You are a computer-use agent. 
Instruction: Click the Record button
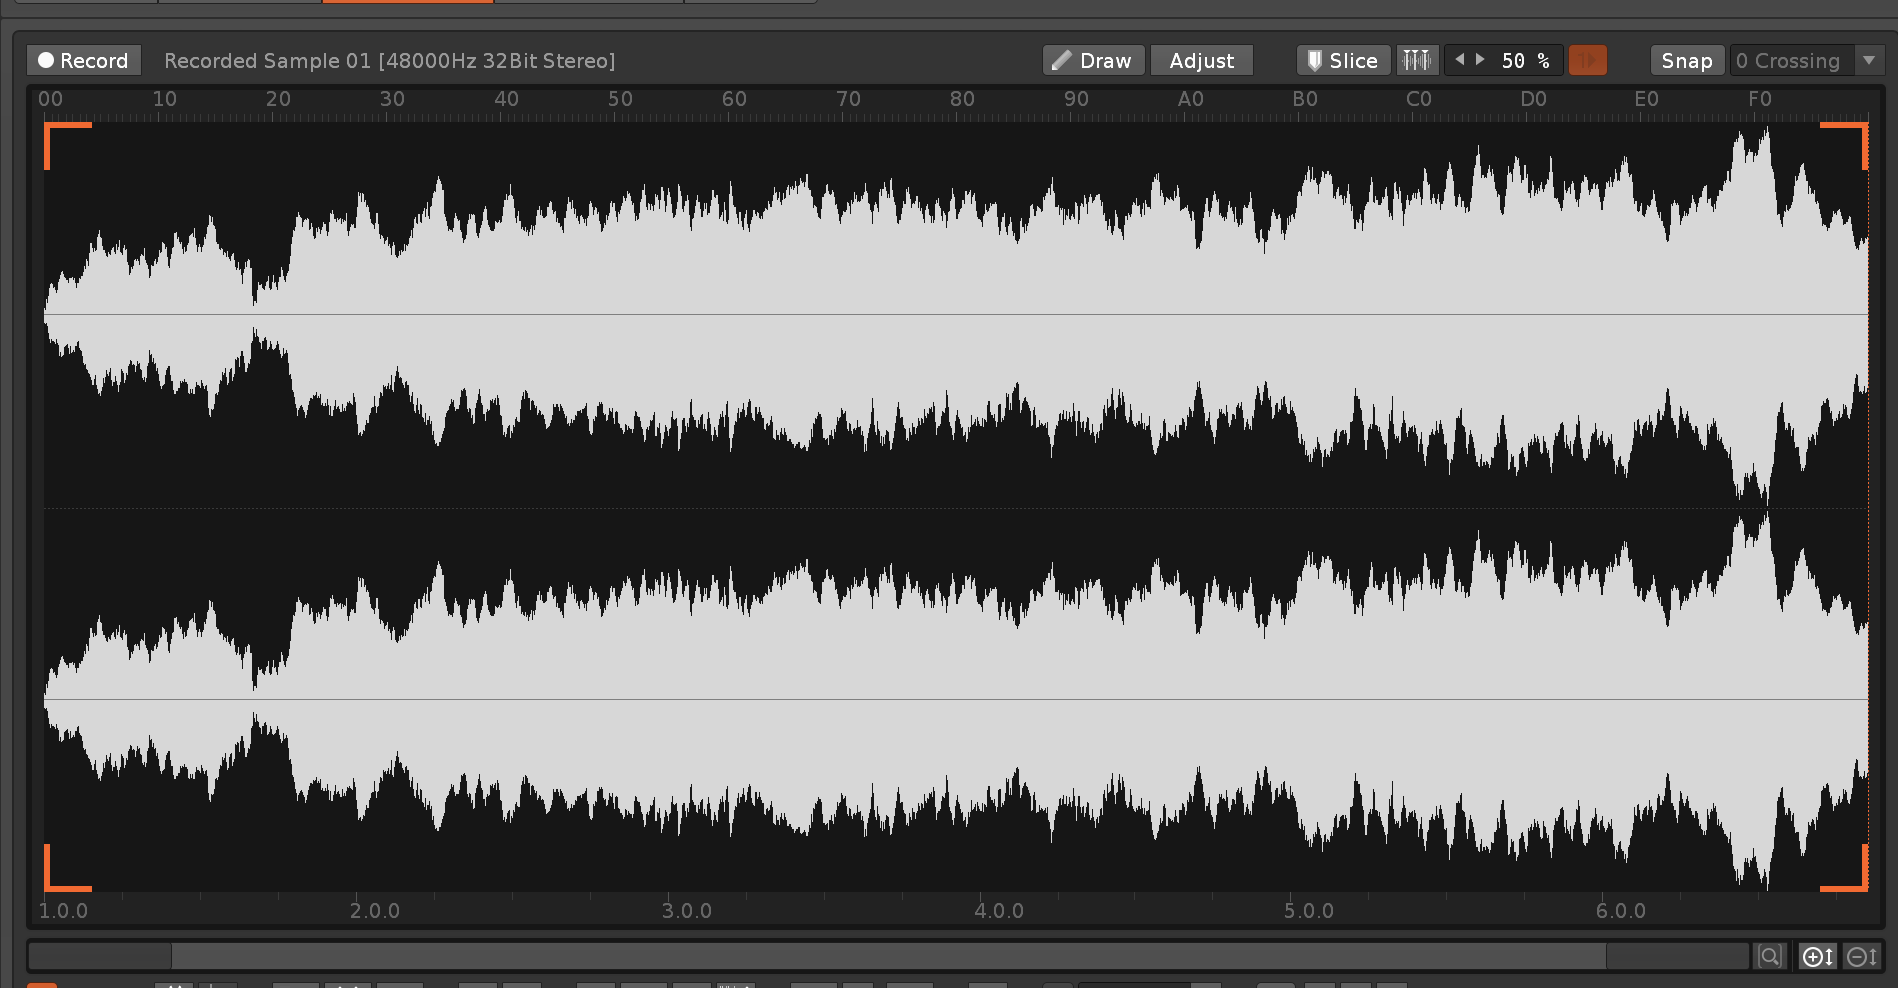click(84, 61)
